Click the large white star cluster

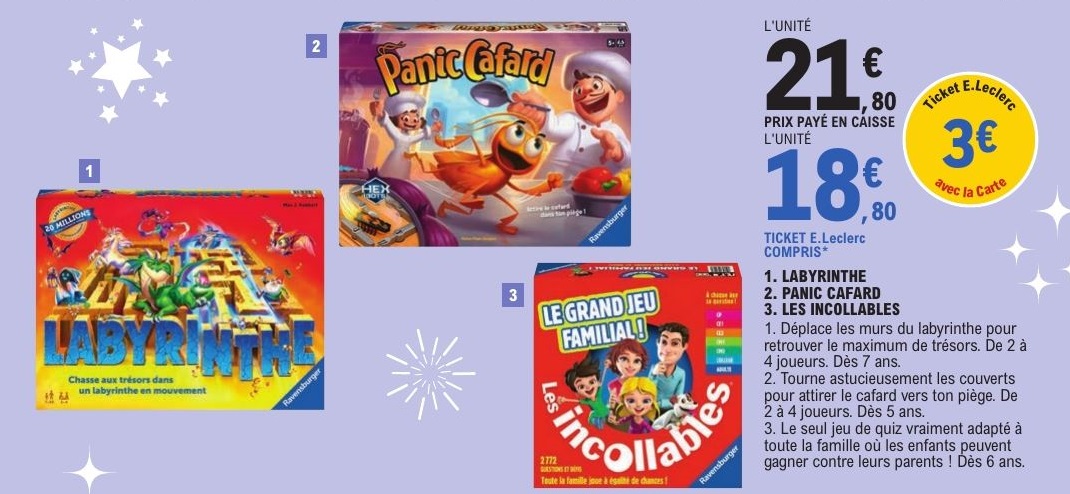(120, 70)
